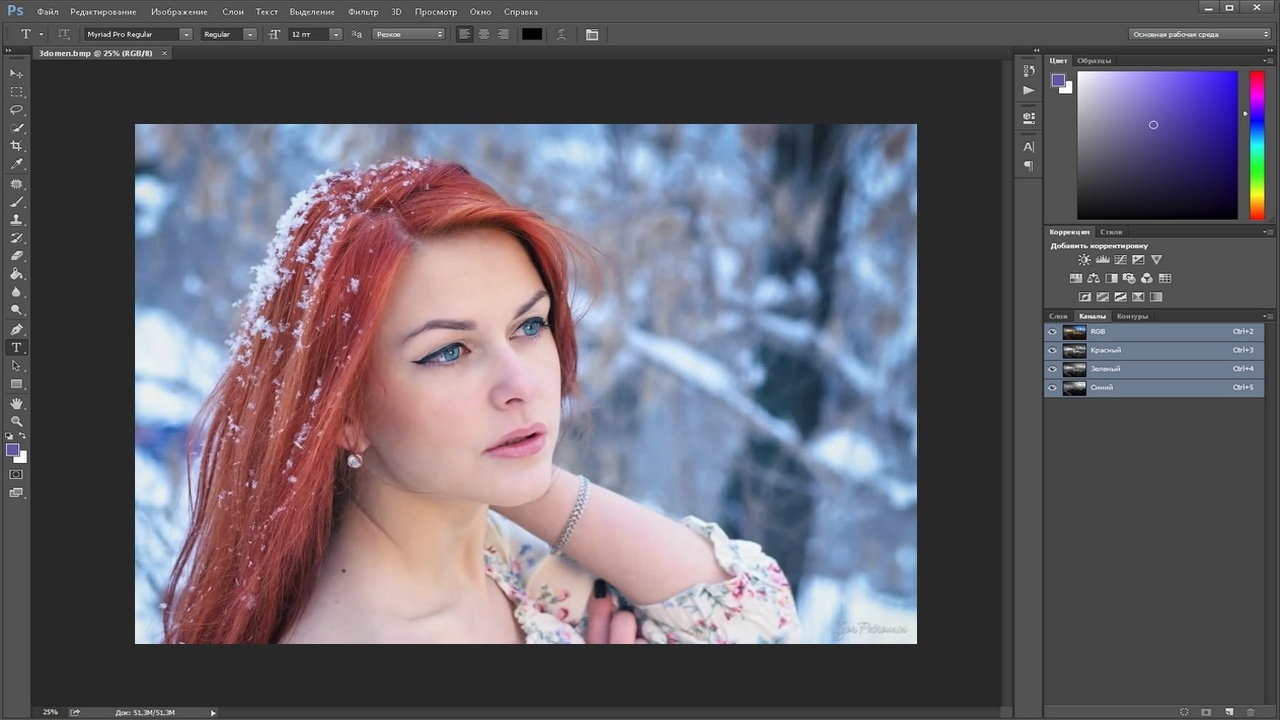This screenshot has width=1280, height=720.
Task: Click the 25% zoom field in status bar
Action: pos(50,712)
